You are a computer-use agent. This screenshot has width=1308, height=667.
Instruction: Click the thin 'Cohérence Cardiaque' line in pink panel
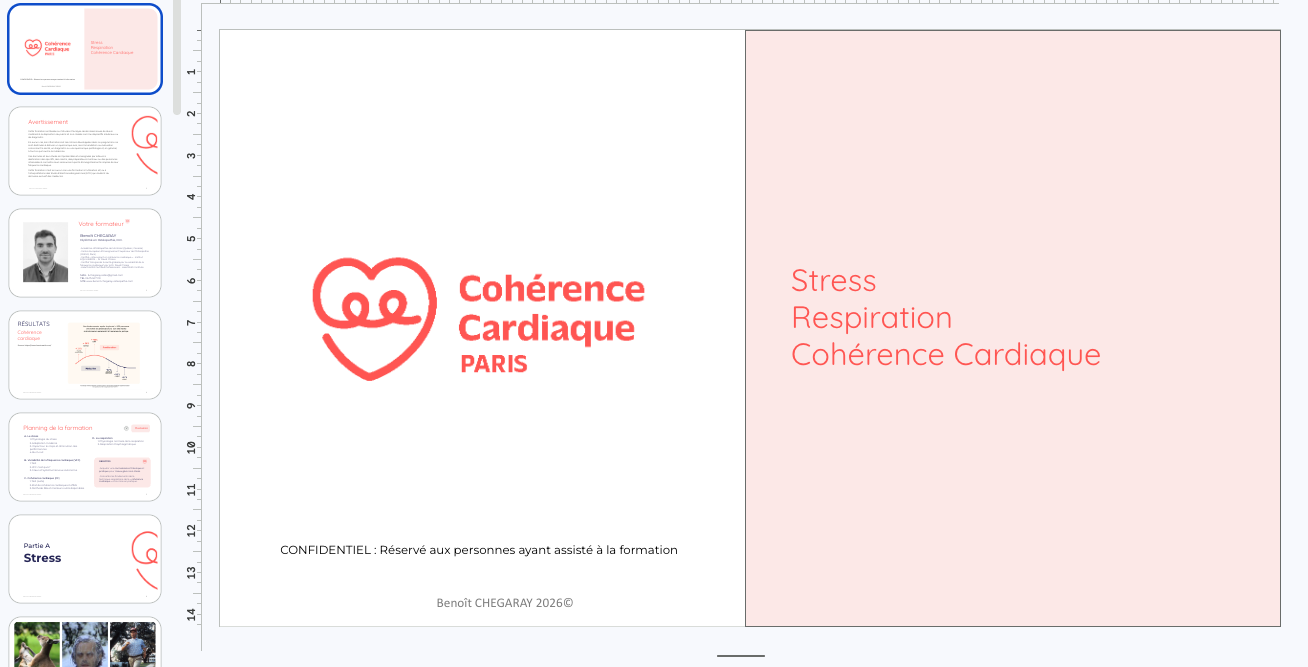[946, 354]
